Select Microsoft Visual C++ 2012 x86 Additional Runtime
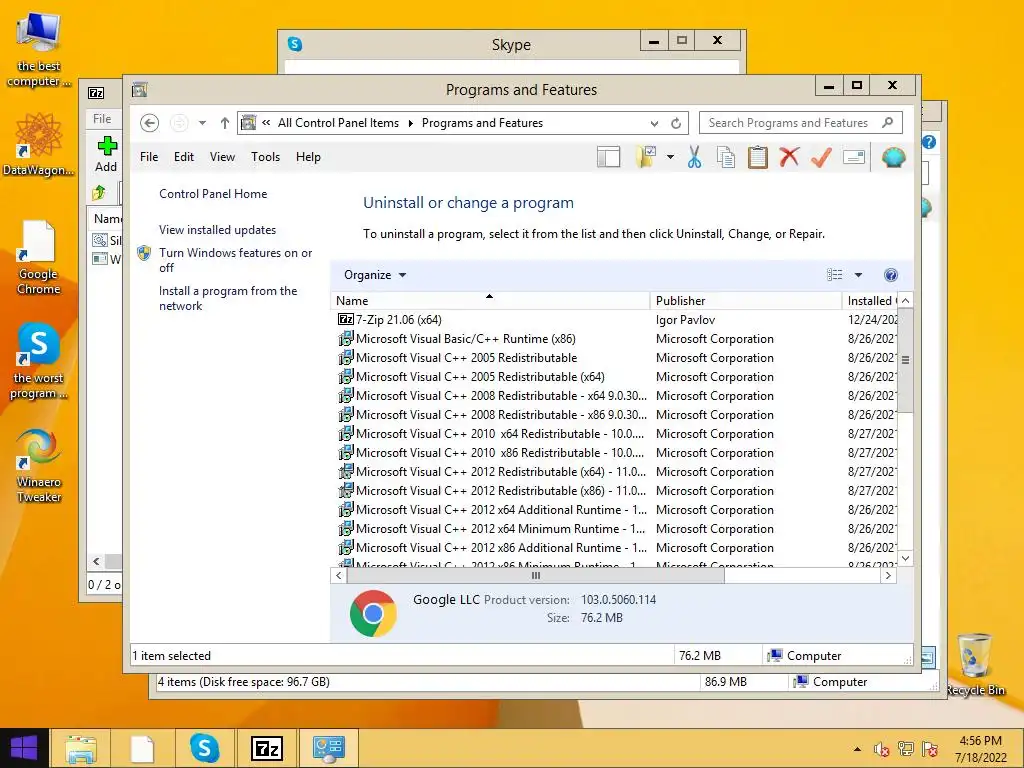1024x768 pixels. [x=501, y=548]
